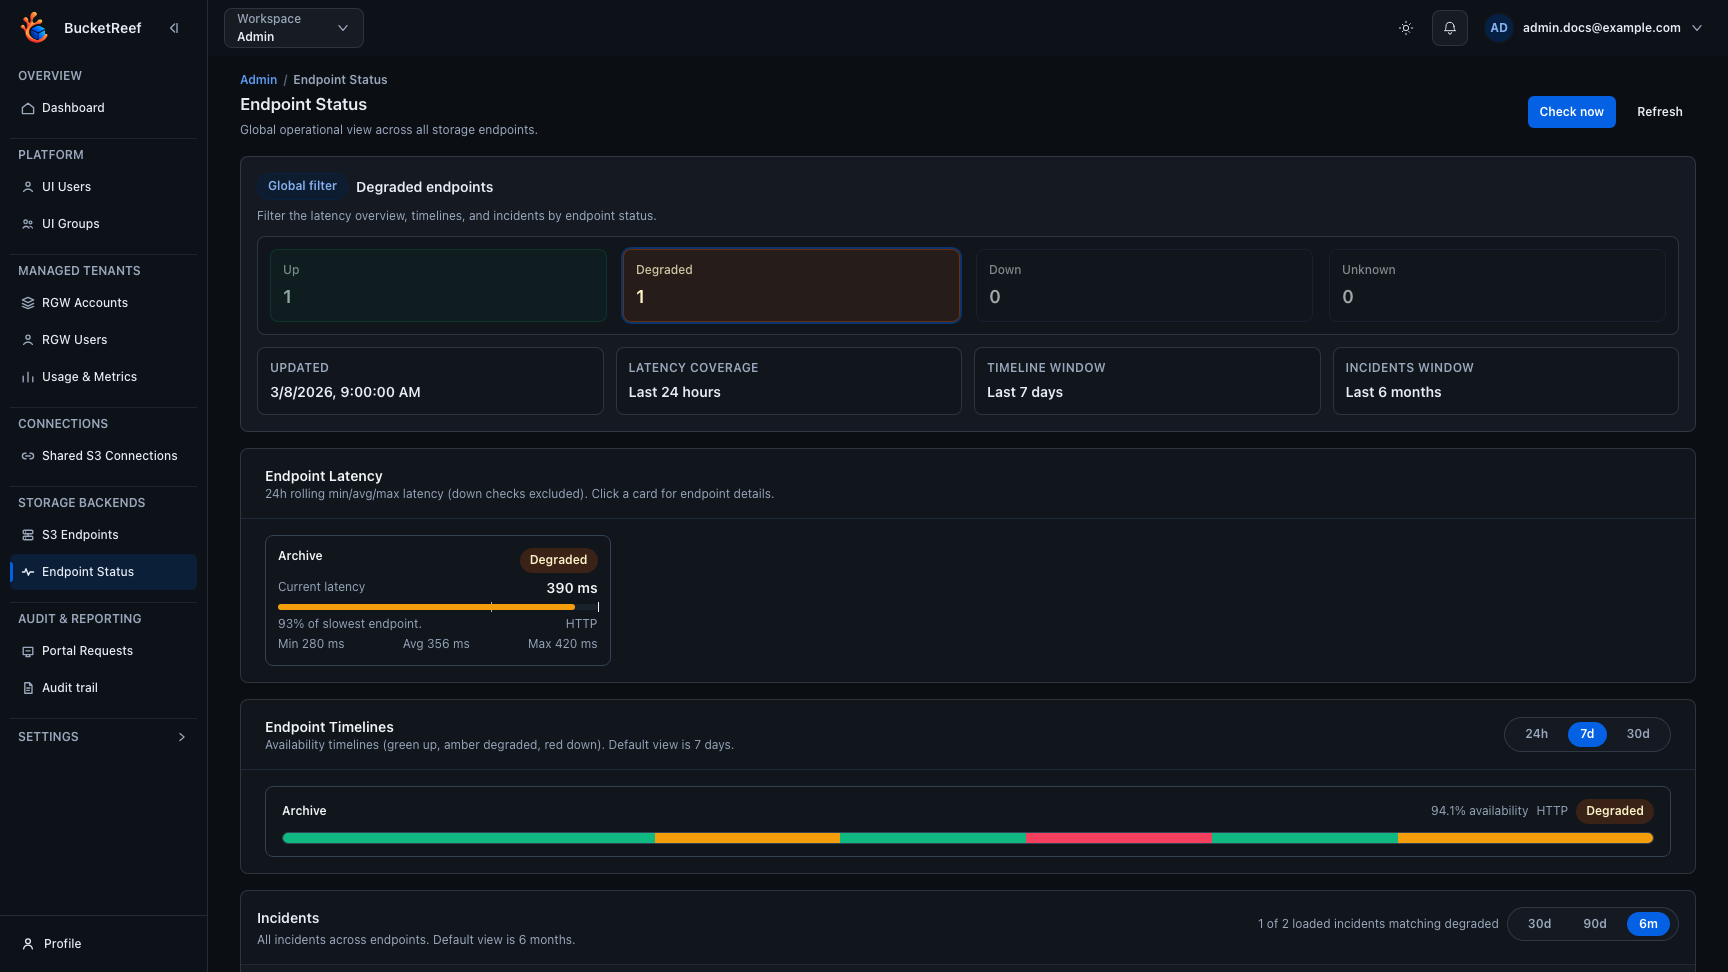
Task: Click the red down segment in Archive timeline
Action: pyautogui.click(x=1118, y=838)
